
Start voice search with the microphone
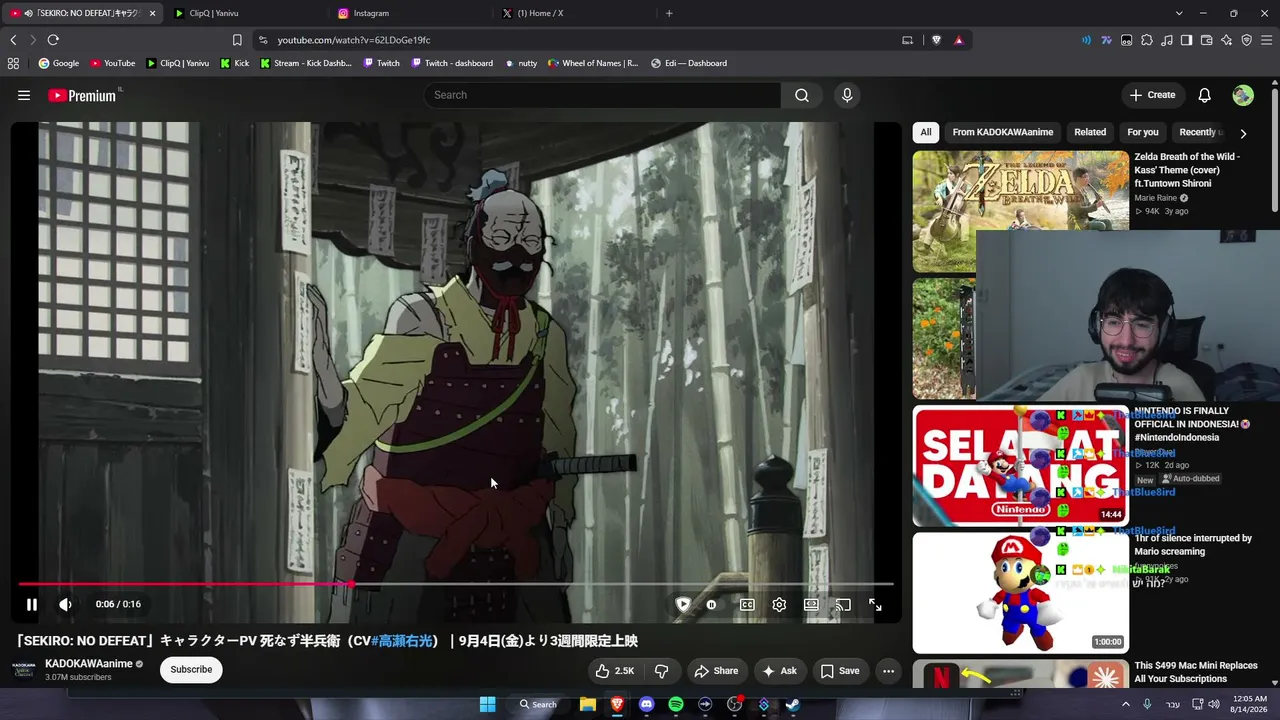pos(847,95)
